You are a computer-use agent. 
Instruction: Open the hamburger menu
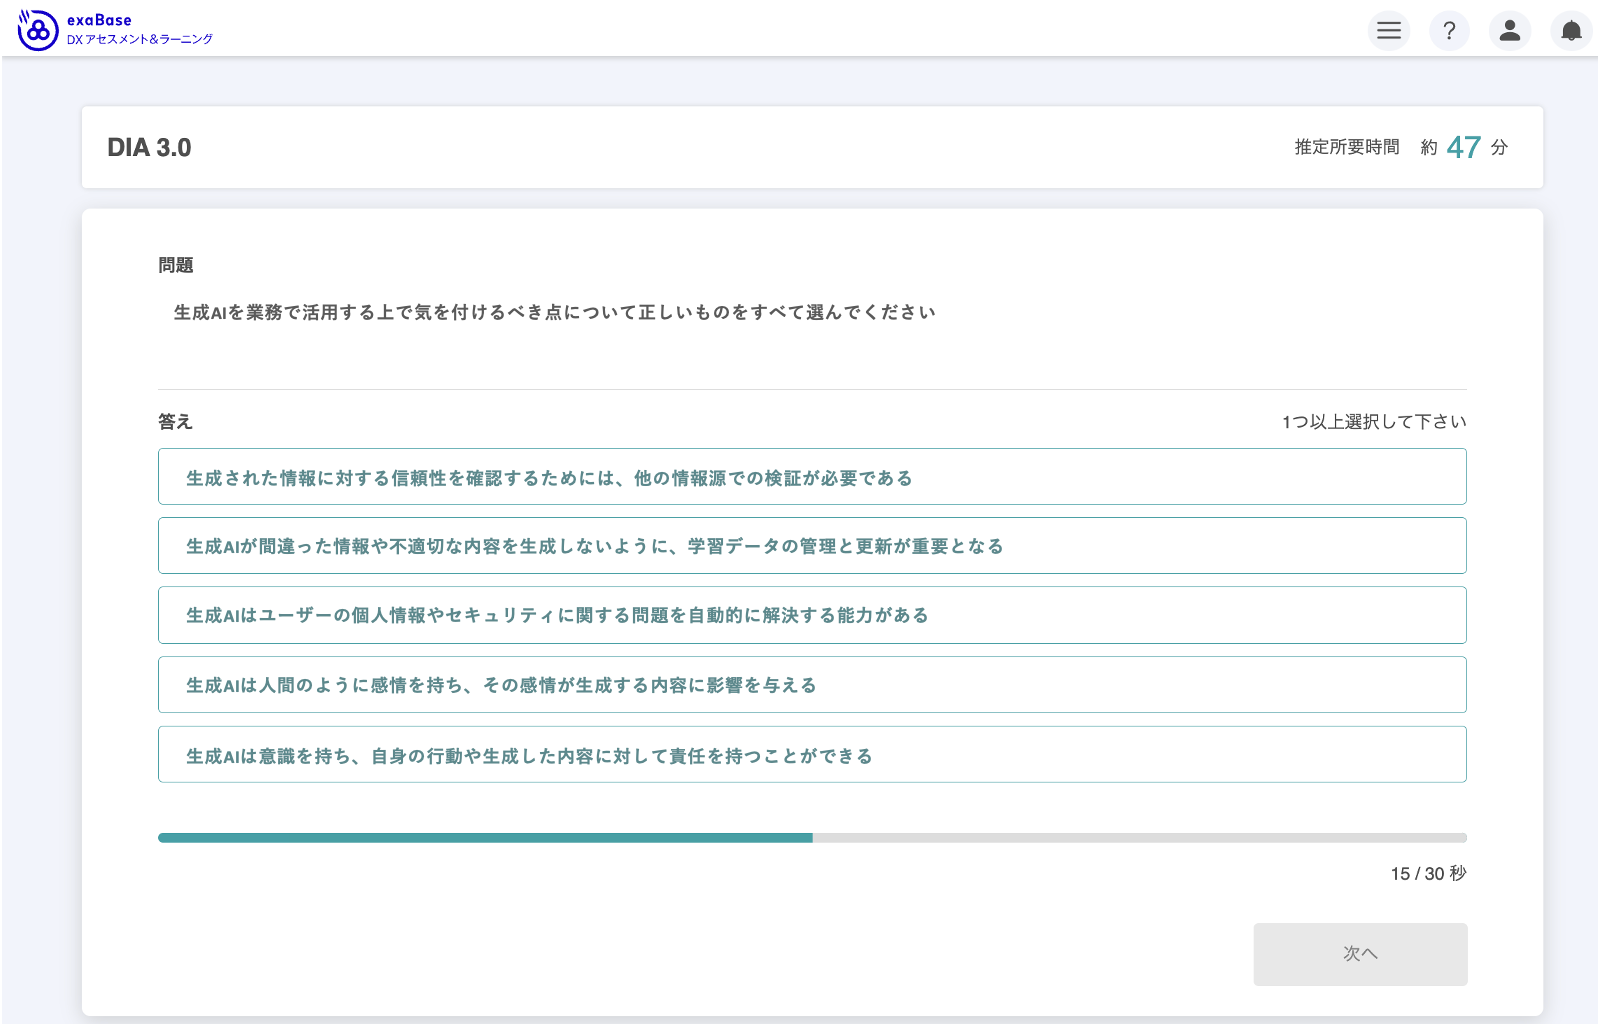pyautogui.click(x=1389, y=30)
